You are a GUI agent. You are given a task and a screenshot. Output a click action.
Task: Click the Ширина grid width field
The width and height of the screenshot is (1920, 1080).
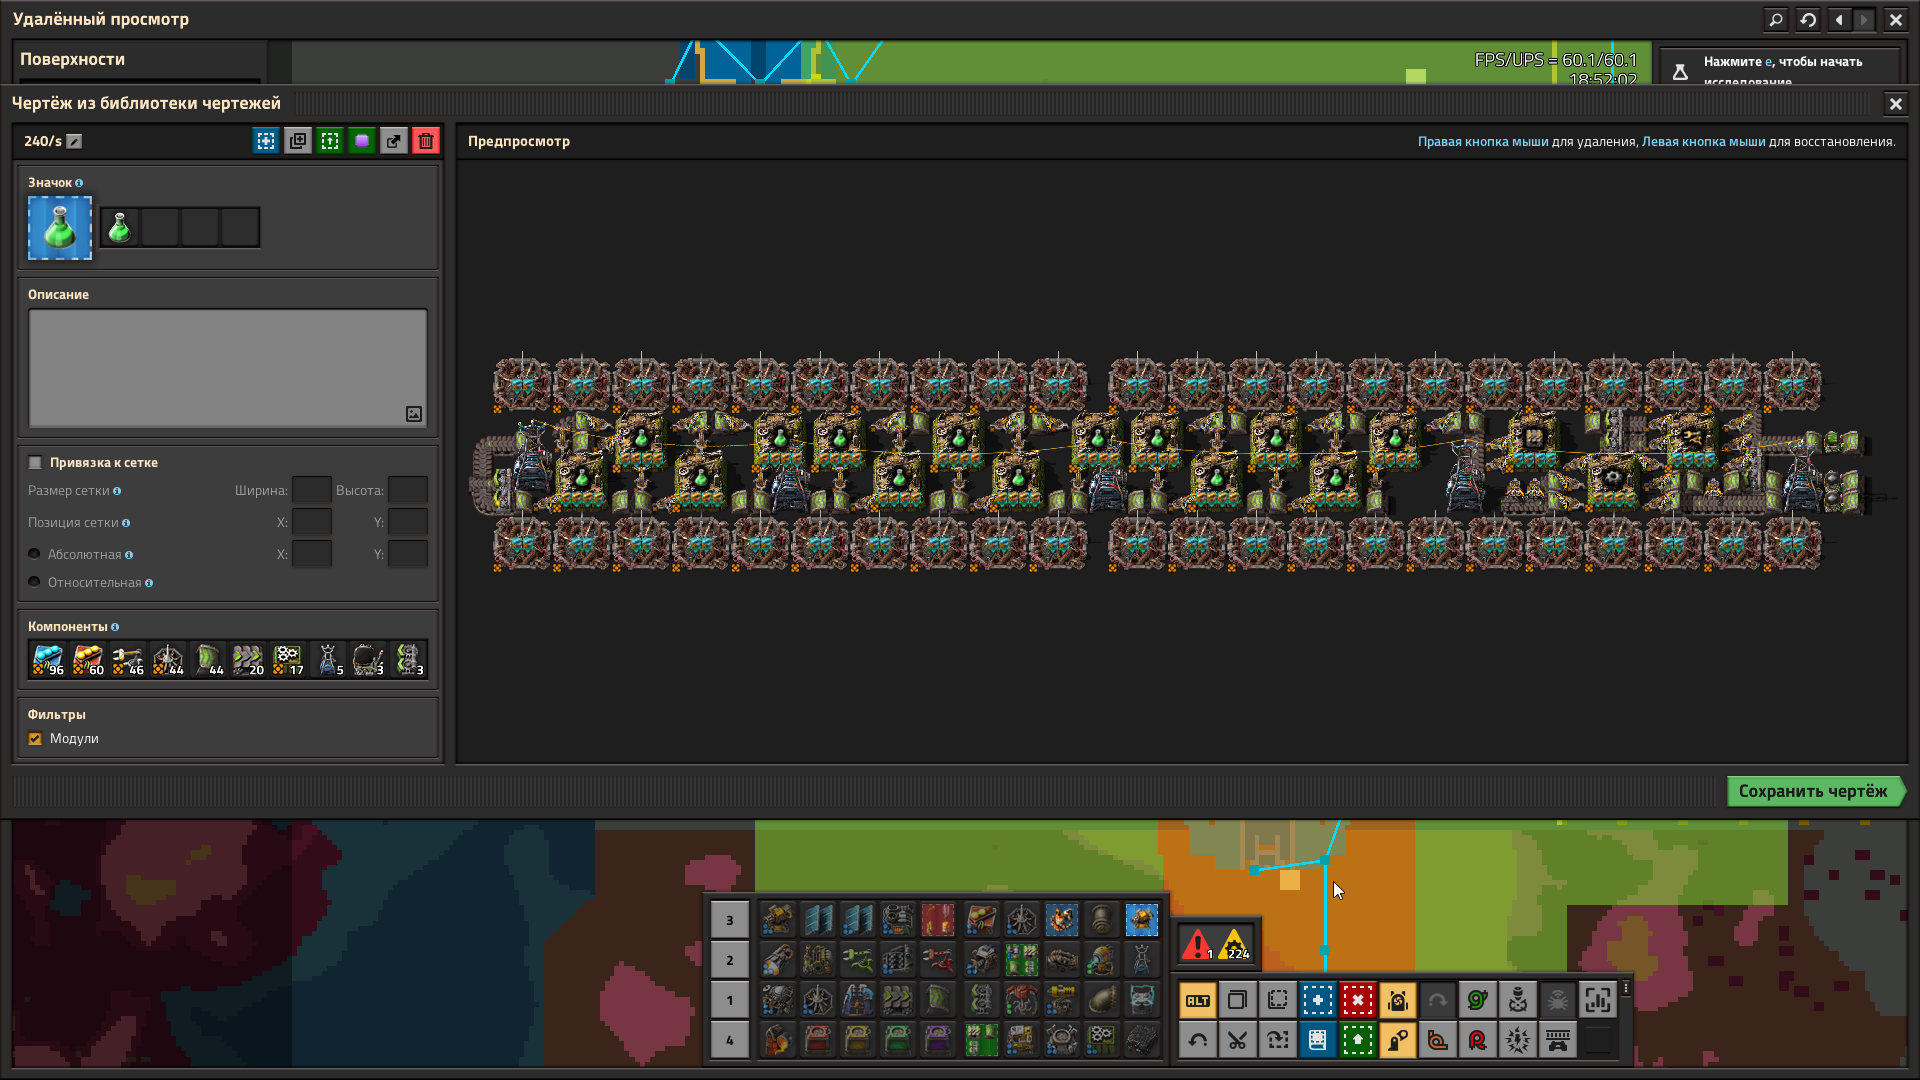[311, 490]
